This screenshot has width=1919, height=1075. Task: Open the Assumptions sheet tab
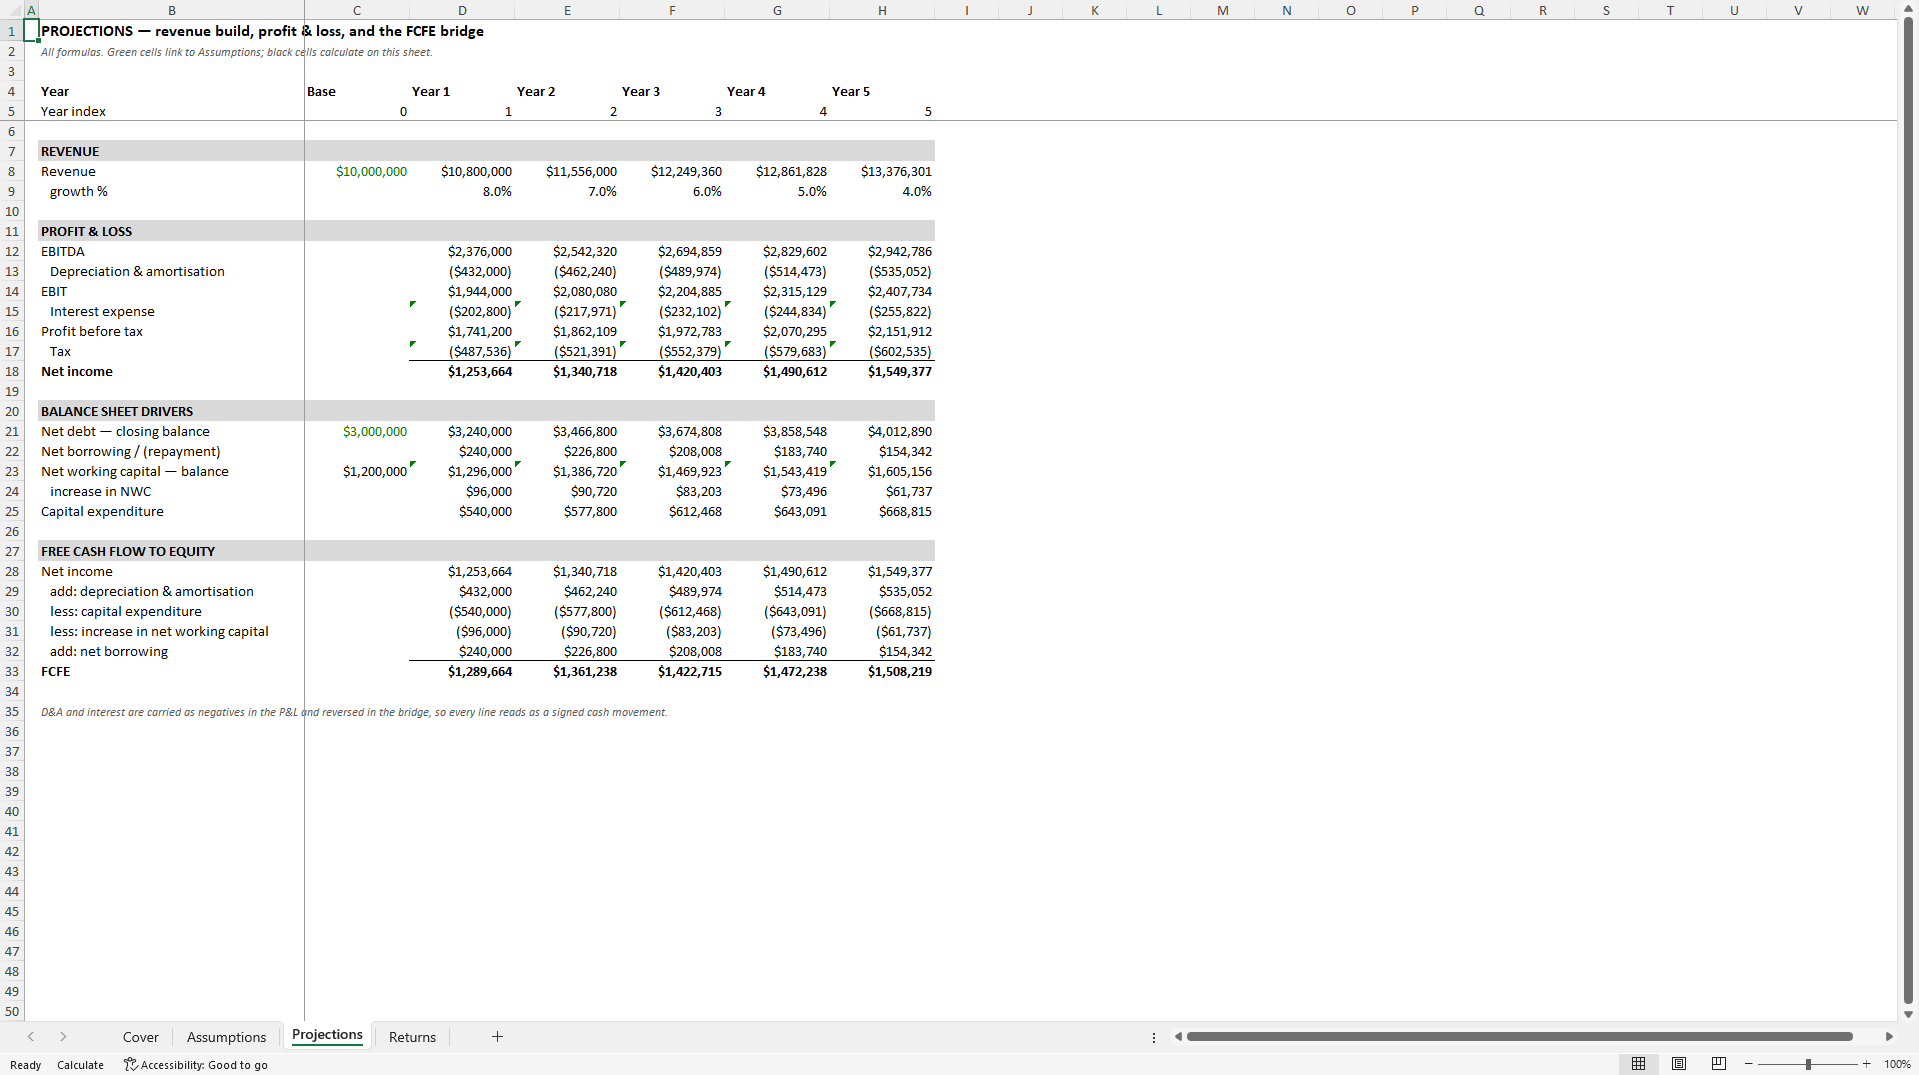(x=227, y=1037)
